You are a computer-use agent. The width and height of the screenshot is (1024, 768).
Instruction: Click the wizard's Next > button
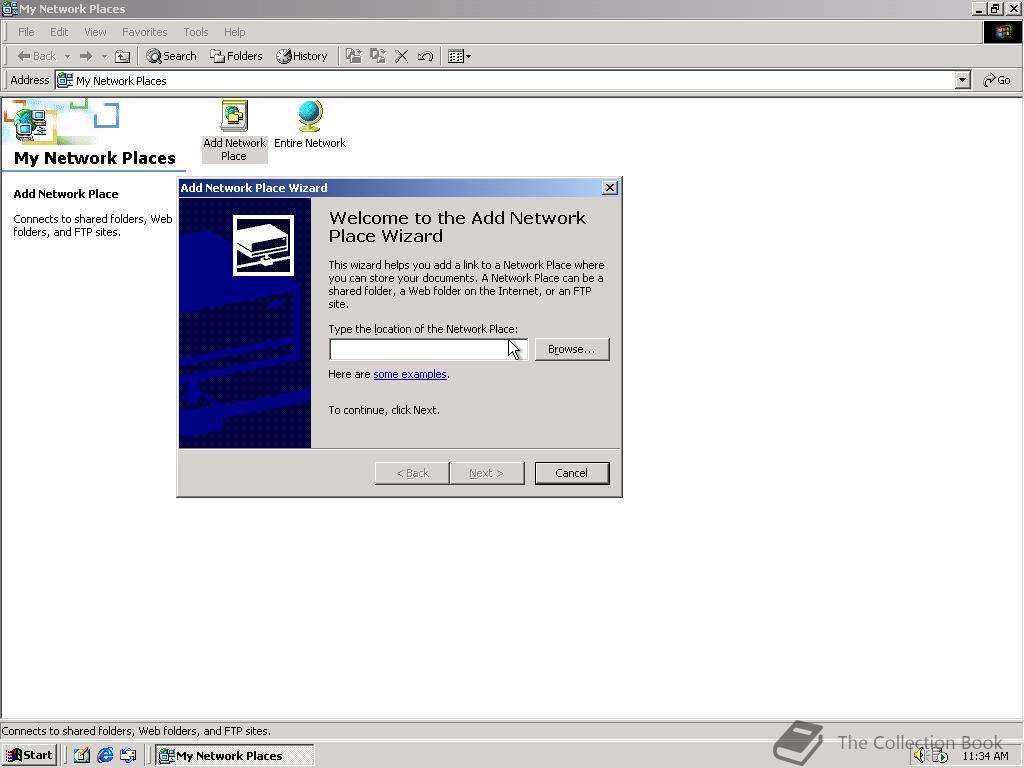[487, 473]
